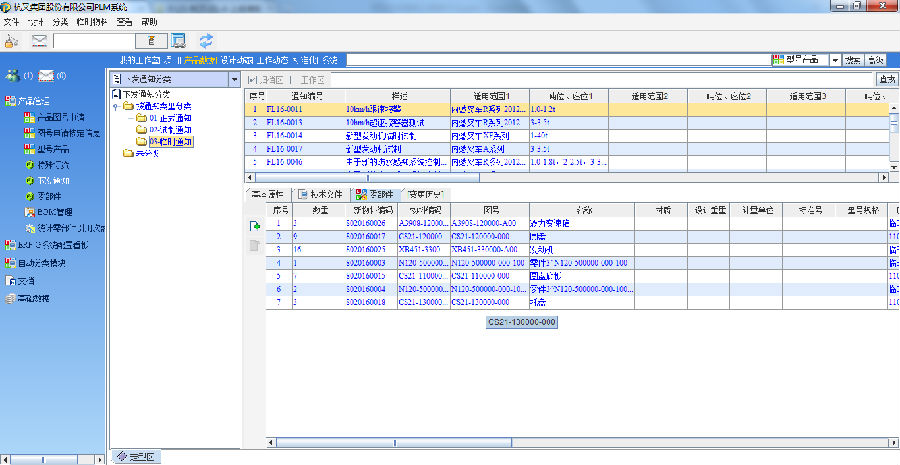Open the product type dropdown near search
This screenshot has height=465, width=900.
835,61
